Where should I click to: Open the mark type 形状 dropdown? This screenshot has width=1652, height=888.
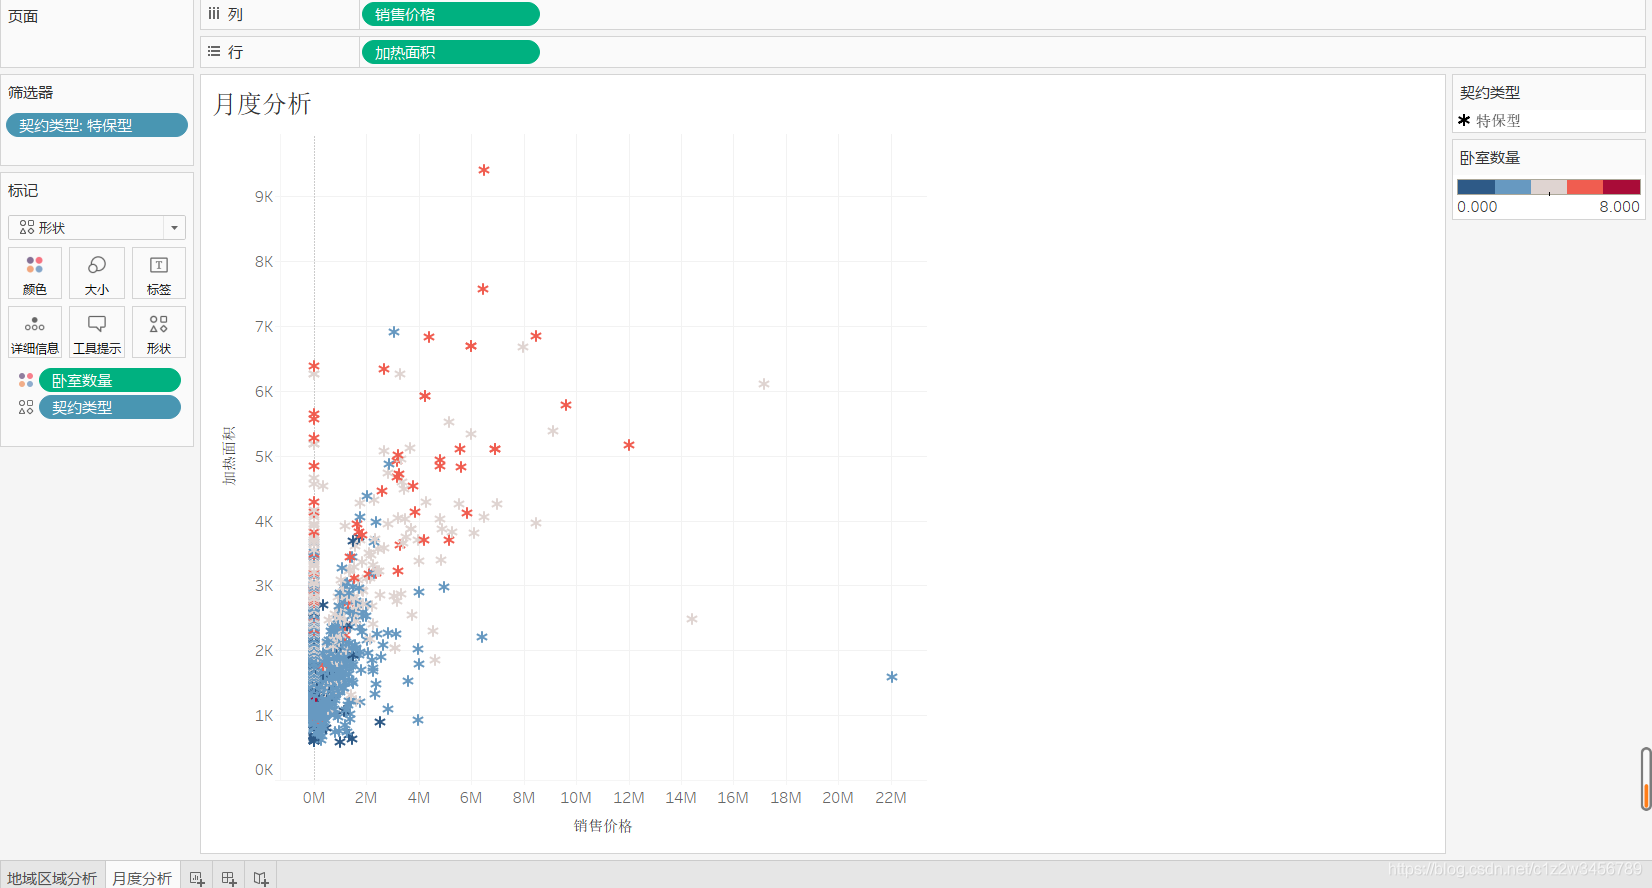(x=97, y=227)
